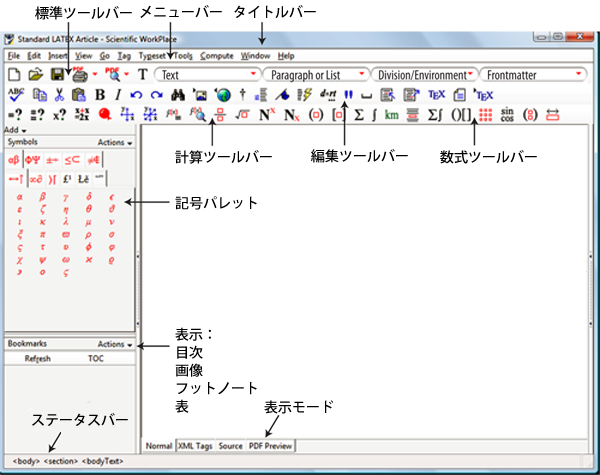600x475 pixels.
Task: Insert the beta symbol from the palette
Action: 42,197
